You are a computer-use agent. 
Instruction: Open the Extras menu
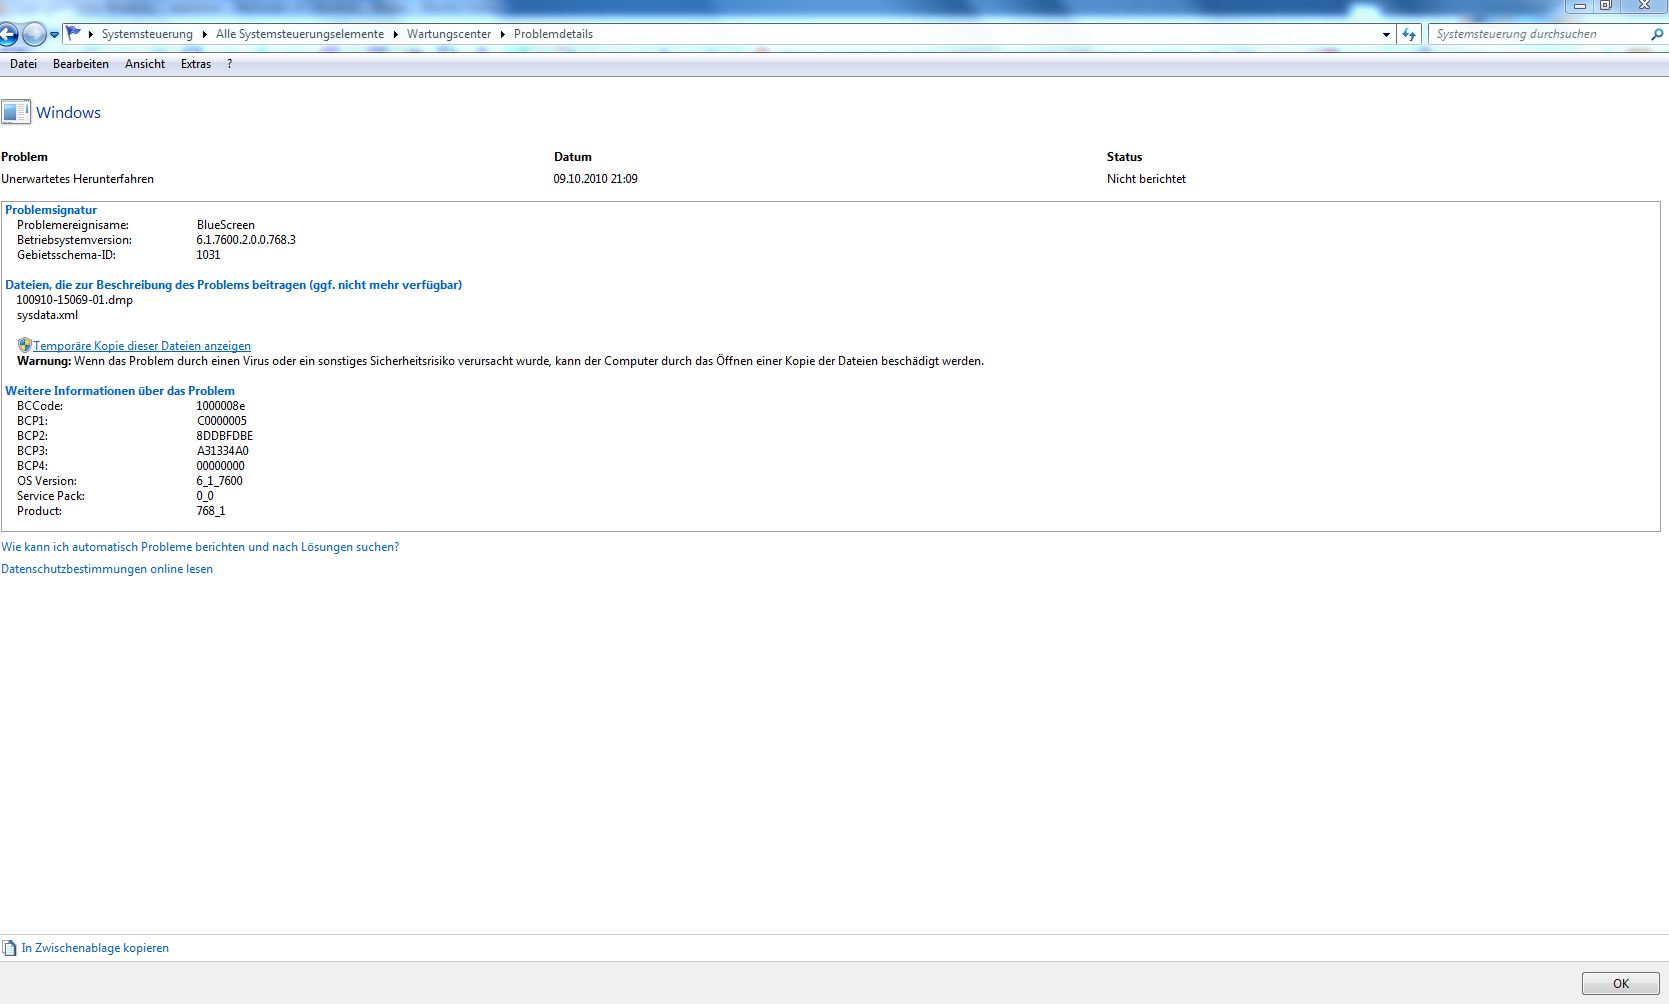(196, 64)
